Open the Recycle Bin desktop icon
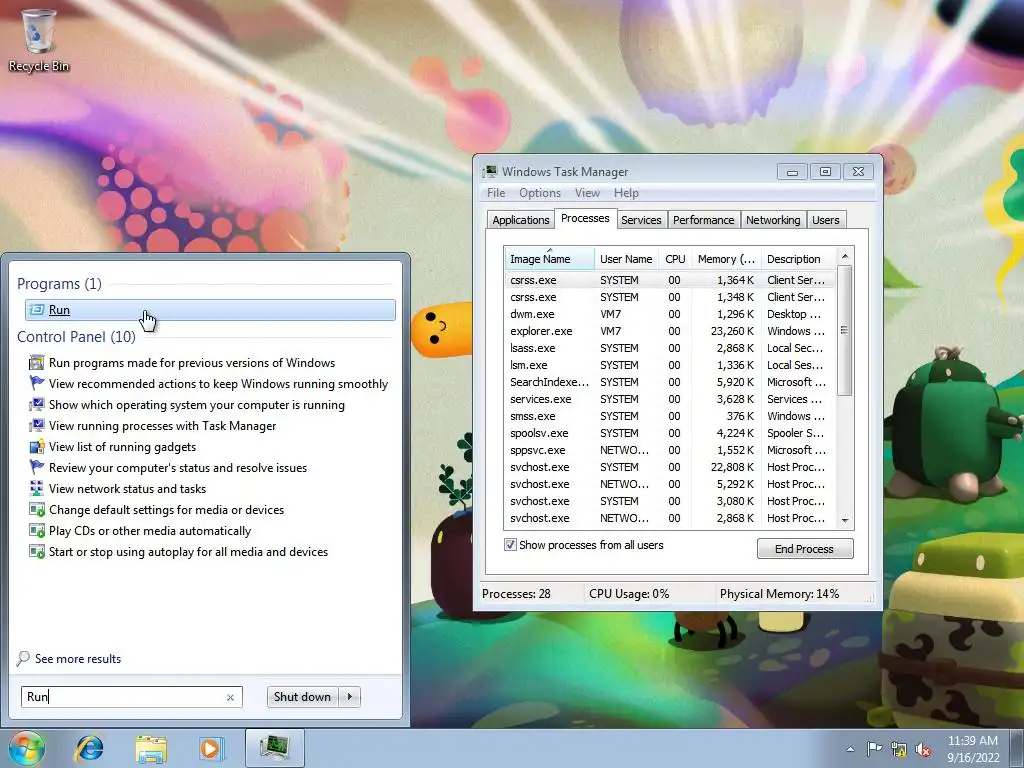1024x768 pixels. coord(39,39)
